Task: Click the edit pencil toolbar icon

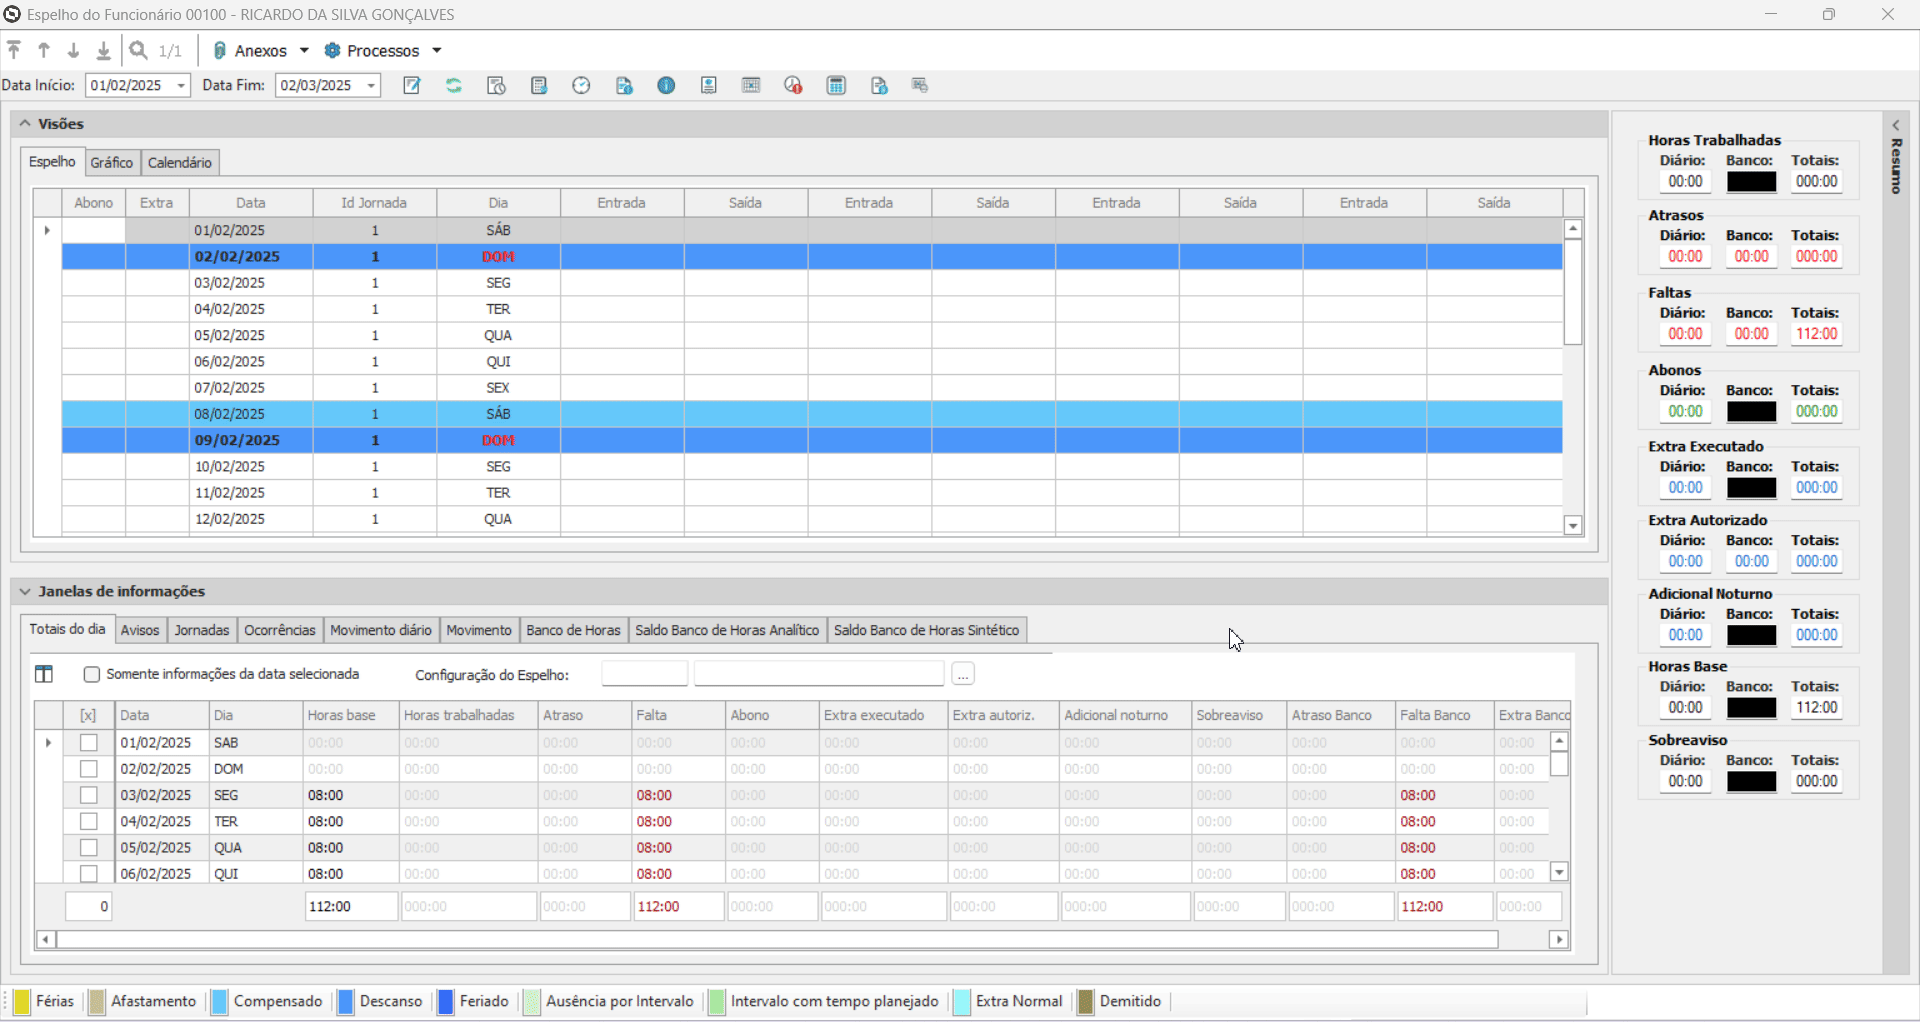Action: pos(411,86)
